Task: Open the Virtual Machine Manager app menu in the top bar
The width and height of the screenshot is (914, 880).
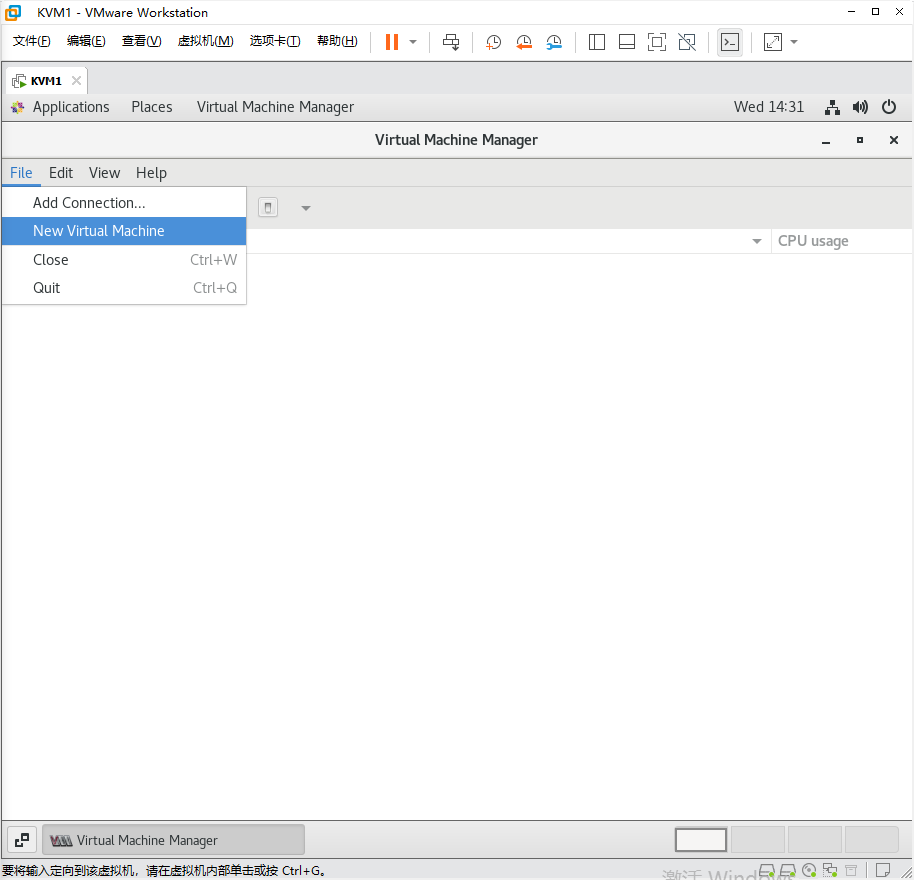Action: tap(275, 107)
